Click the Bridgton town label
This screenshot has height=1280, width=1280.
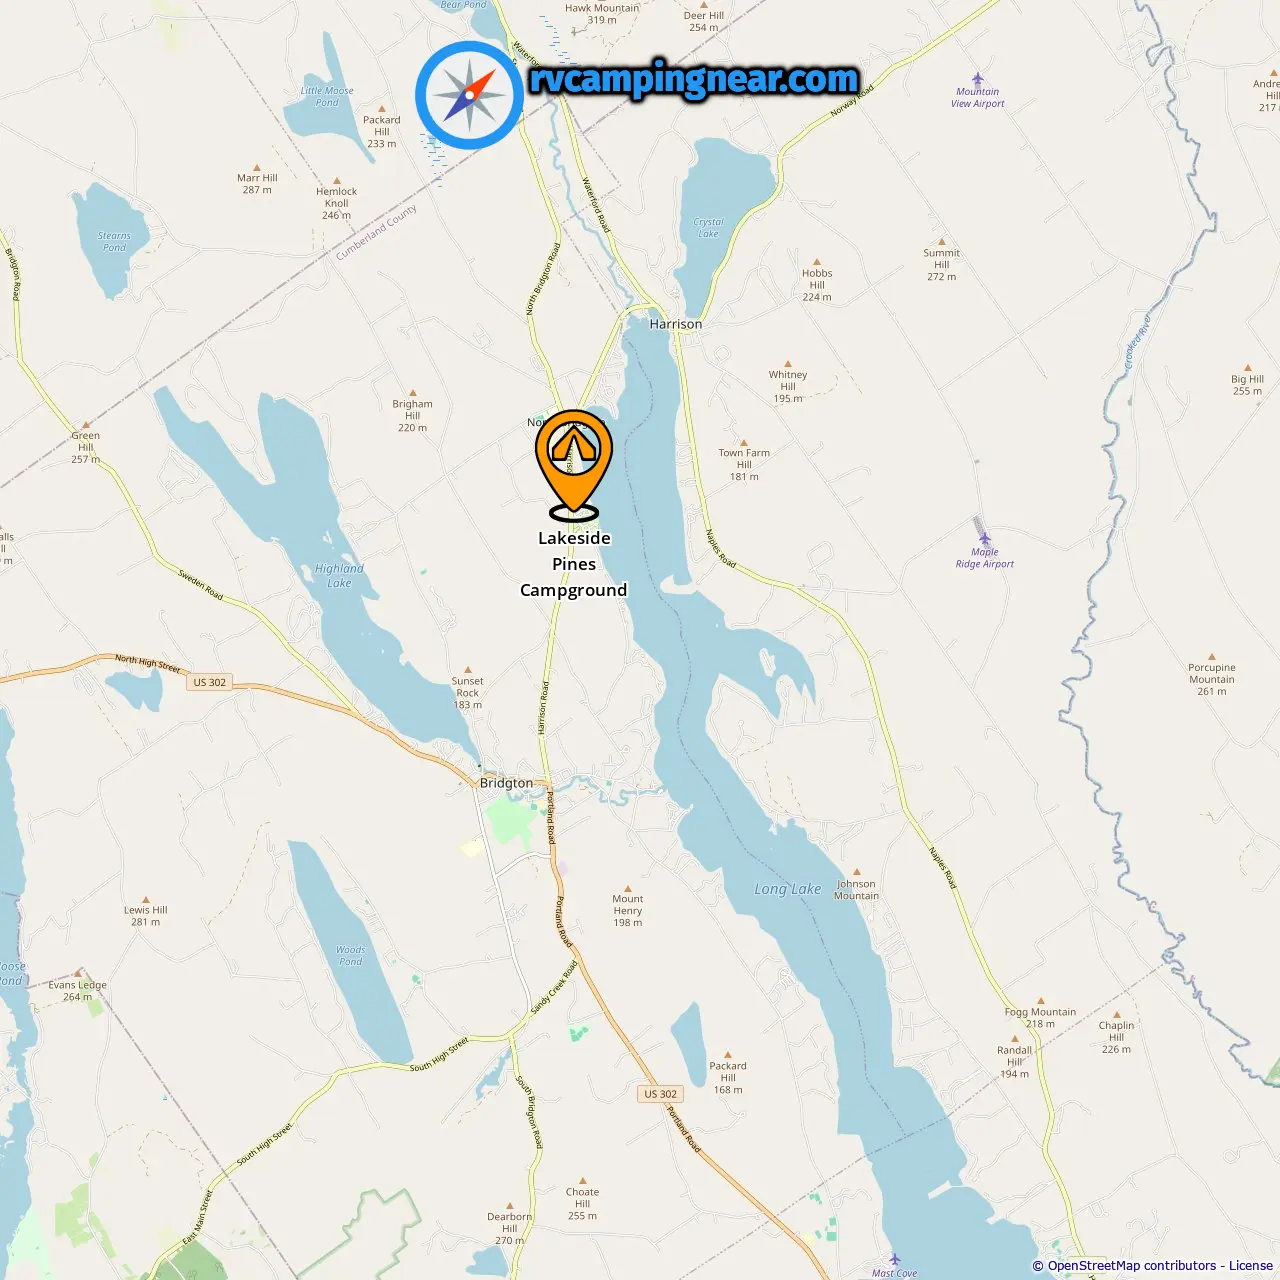tap(507, 783)
